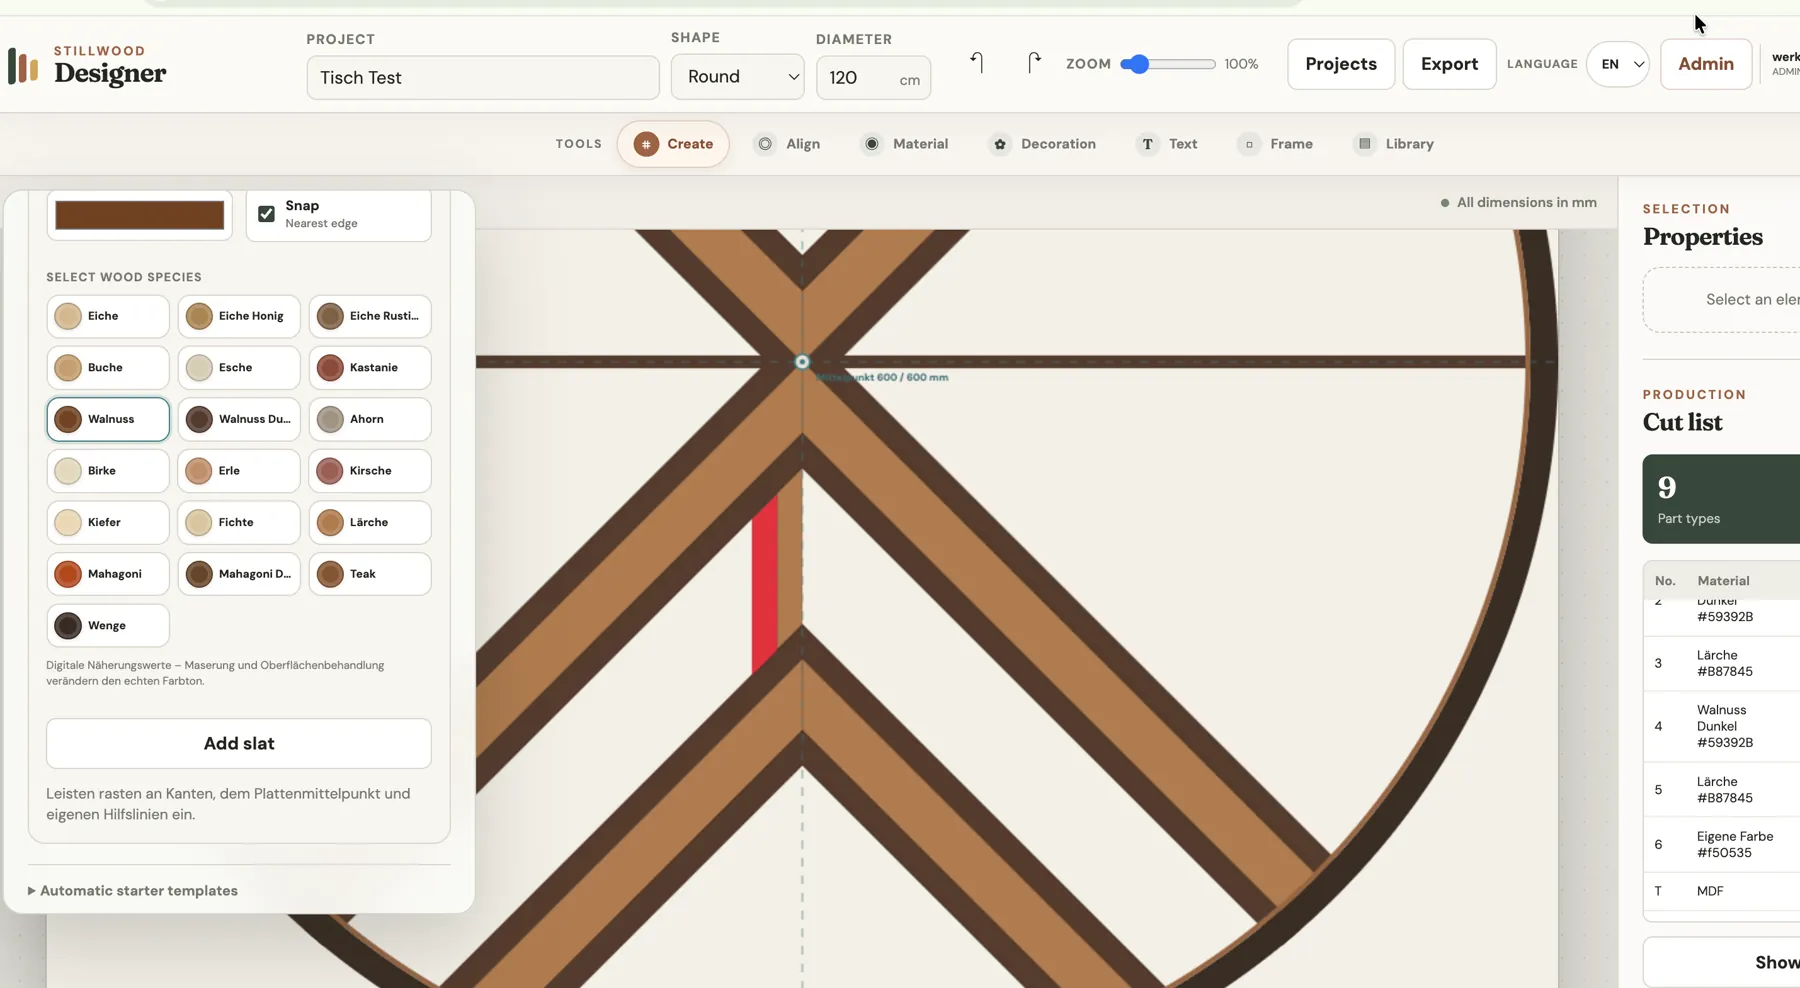The height and width of the screenshot is (988, 1800).
Task: Select Walnuss Dunkel wood option
Action: (239, 419)
